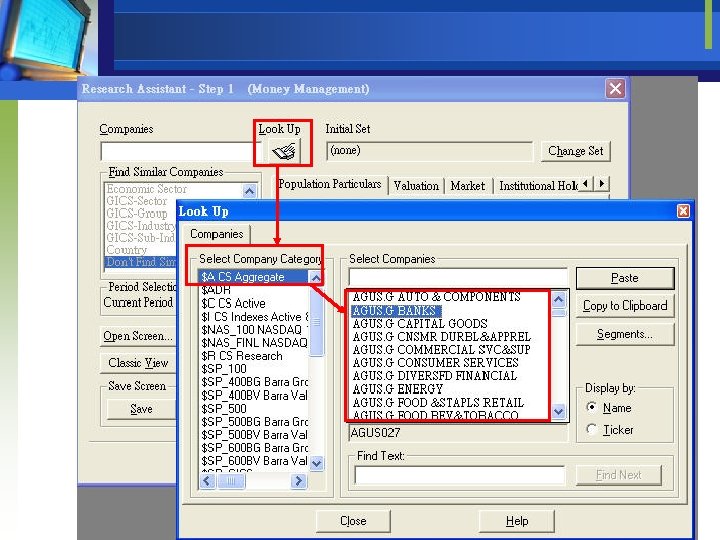Select AGUS.G ENERGY
Viewport: 720px width, 540px height.
[x=398, y=389]
